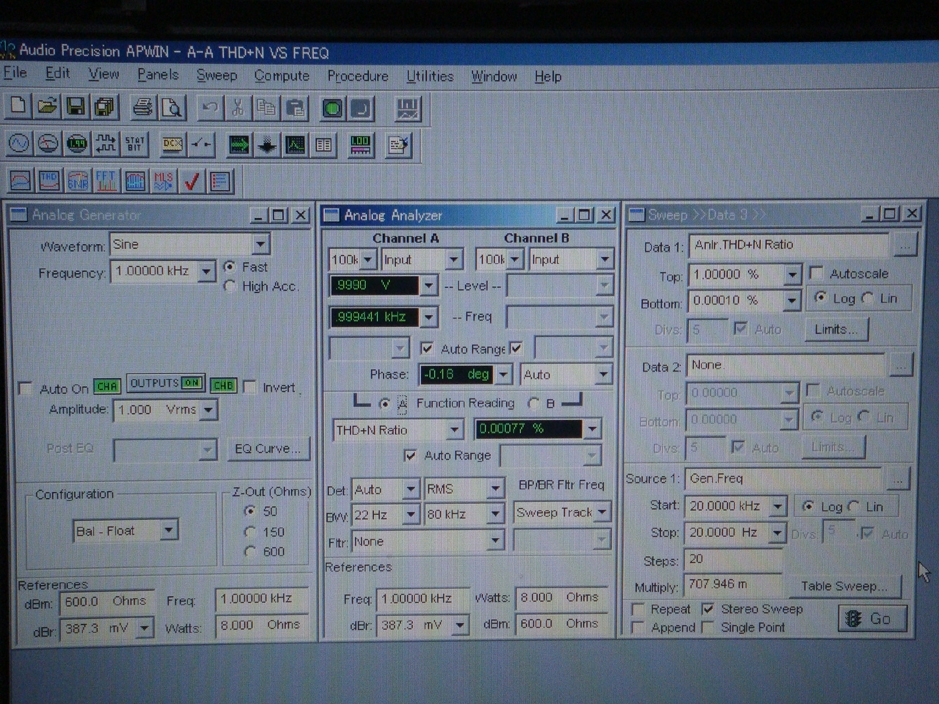The height and width of the screenshot is (704, 939).
Task: Select Z-Out 600 Ohms radio button
Action: (250, 551)
